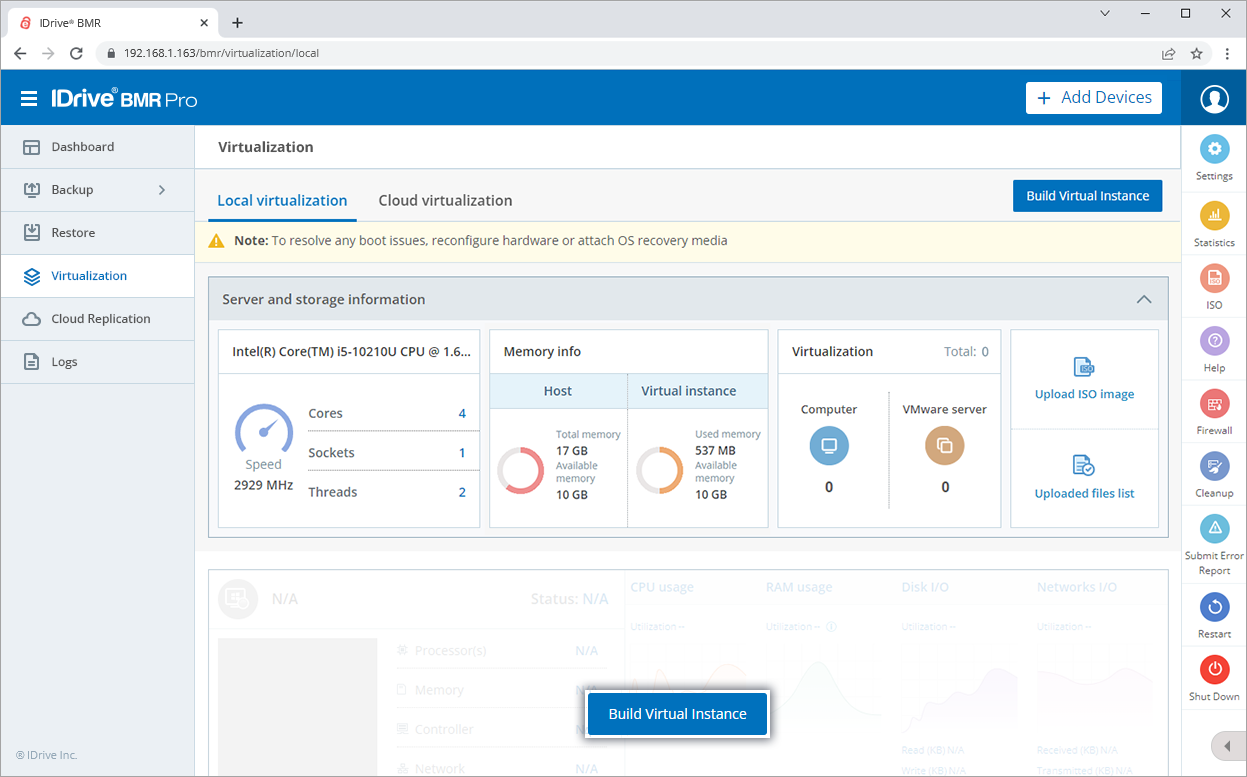
Task: Launch the Cleanup tool icon
Action: point(1214,467)
